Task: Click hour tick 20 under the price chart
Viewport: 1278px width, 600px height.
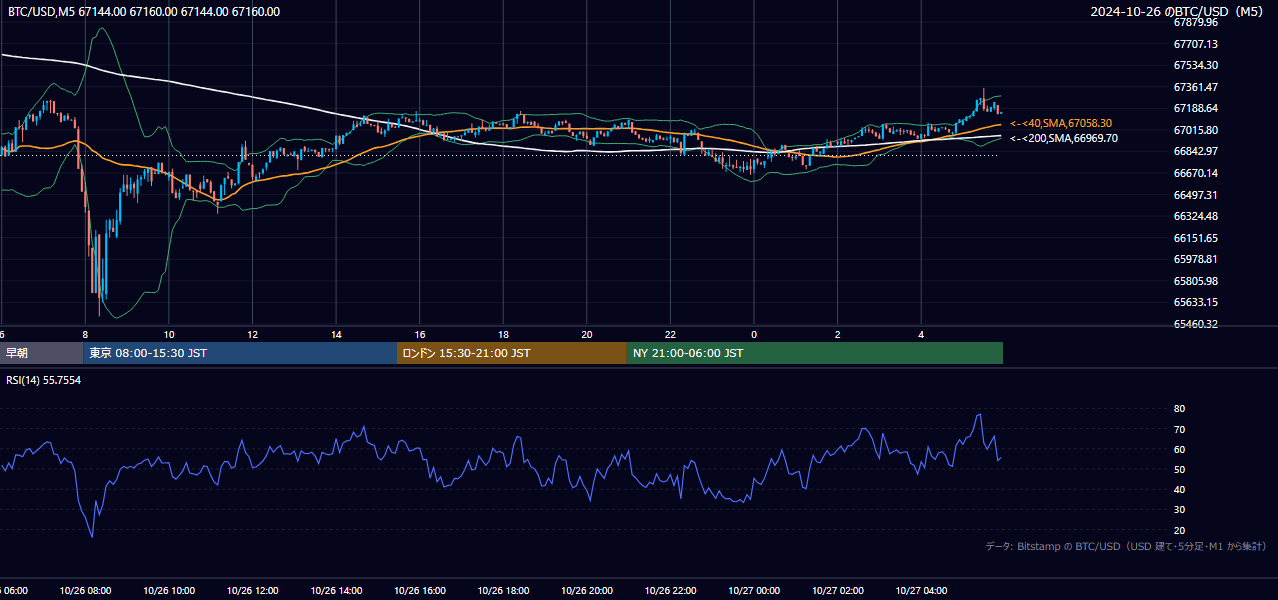Action: (x=587, y=334)
